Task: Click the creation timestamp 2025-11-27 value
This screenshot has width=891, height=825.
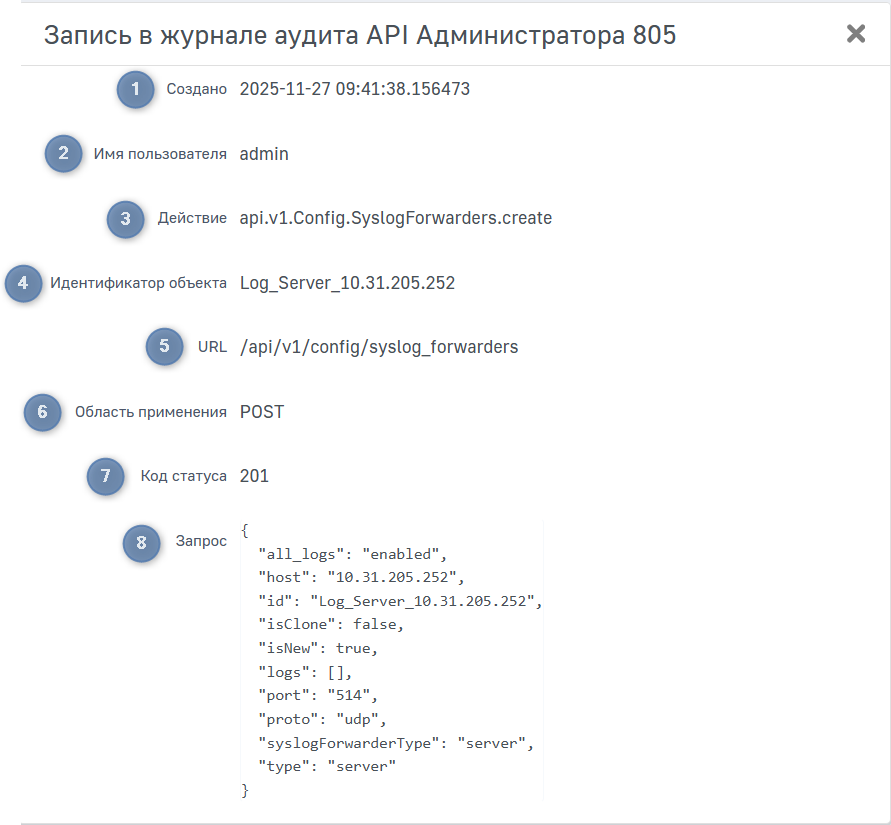Action: [x=354, y=89]
